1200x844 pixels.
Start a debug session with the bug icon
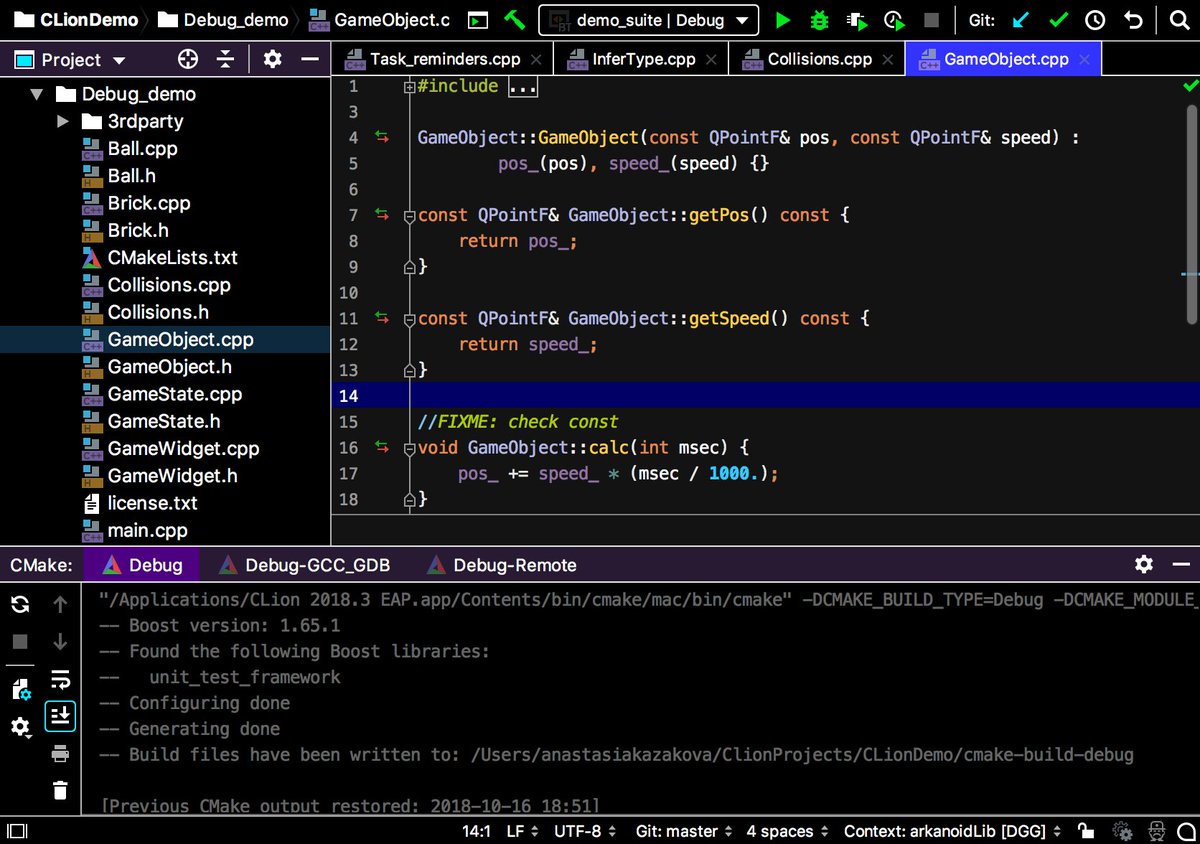[819, 20]
